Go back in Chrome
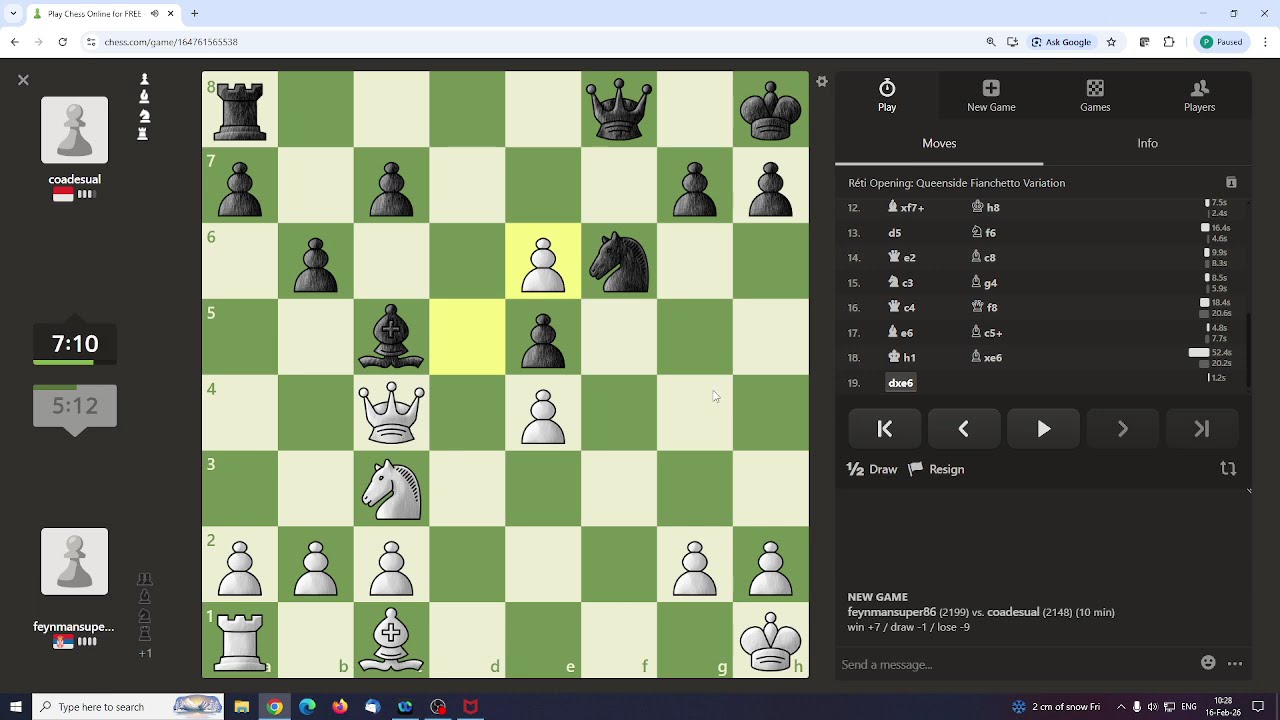 pos(14,42)
